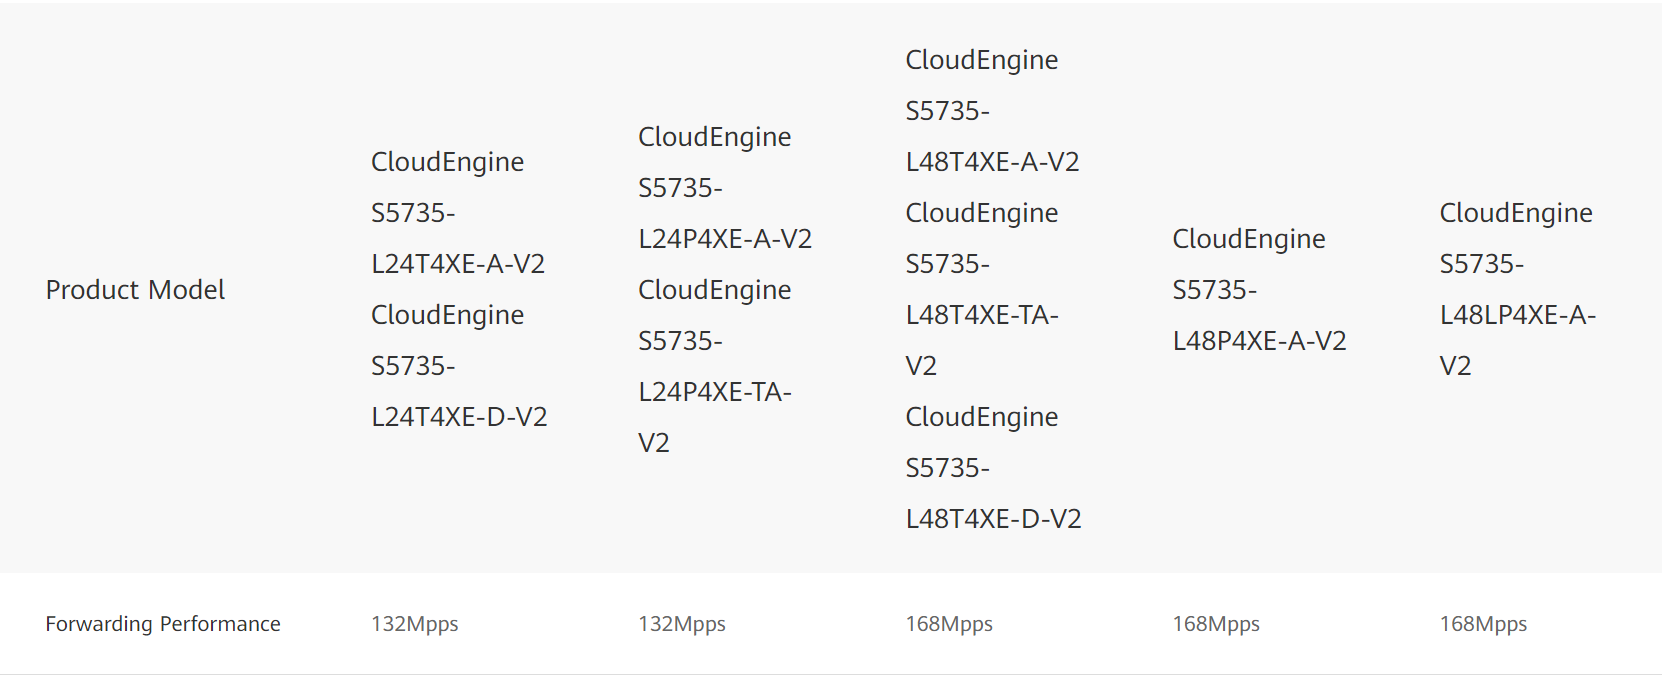The height and width of the screenshot is (679, 1665).
Task: Click CloudEngine text above S5735-L48P4XE-A-V2
Action: pos(1249,239)
